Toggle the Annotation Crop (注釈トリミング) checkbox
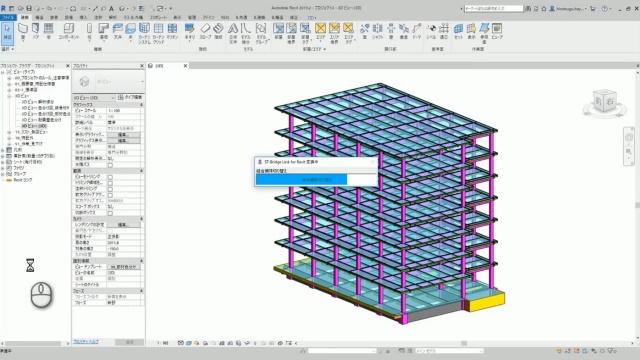 [110, 189]
